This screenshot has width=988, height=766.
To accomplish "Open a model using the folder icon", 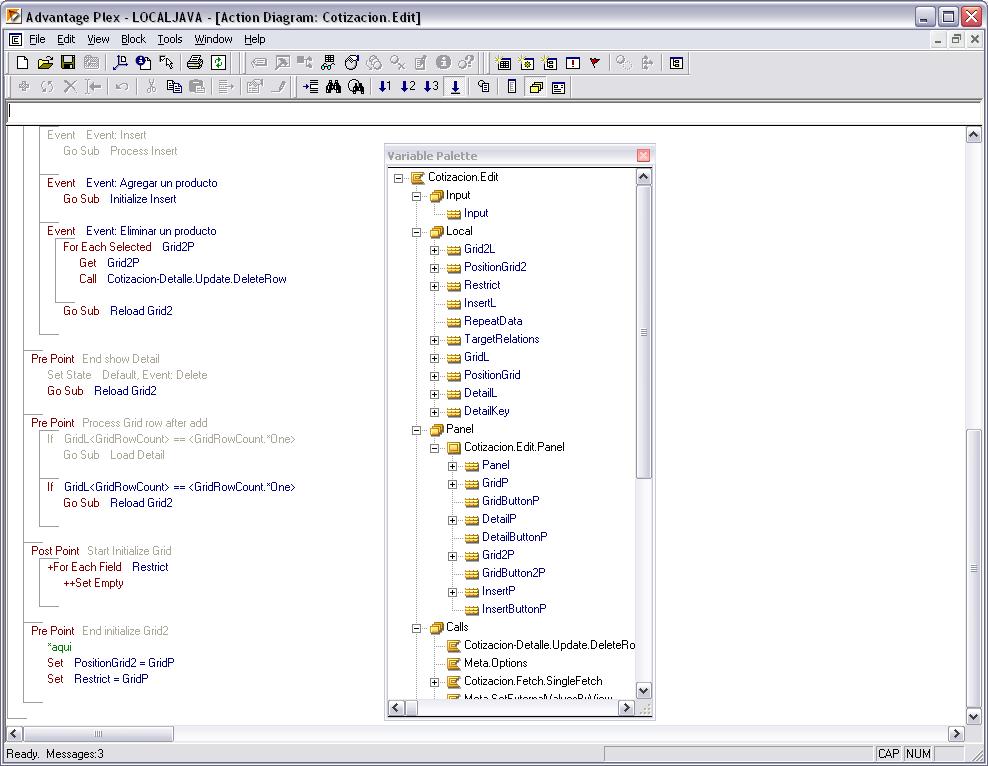I will click(x=45, y=62).
